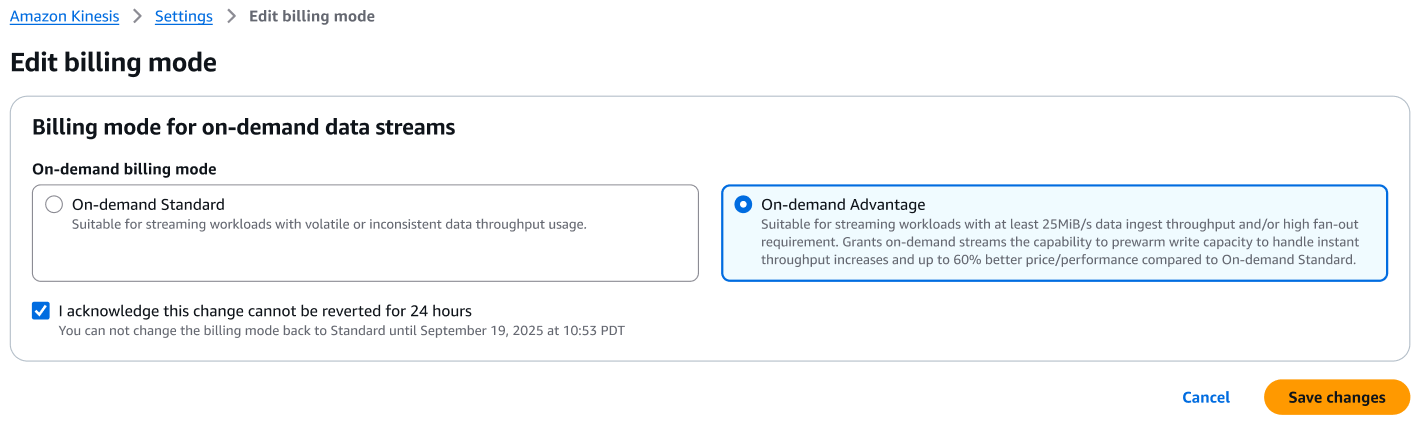Select the On-demand Advantage radio button
Viewport: 1422px width, 429px height.
743,204
